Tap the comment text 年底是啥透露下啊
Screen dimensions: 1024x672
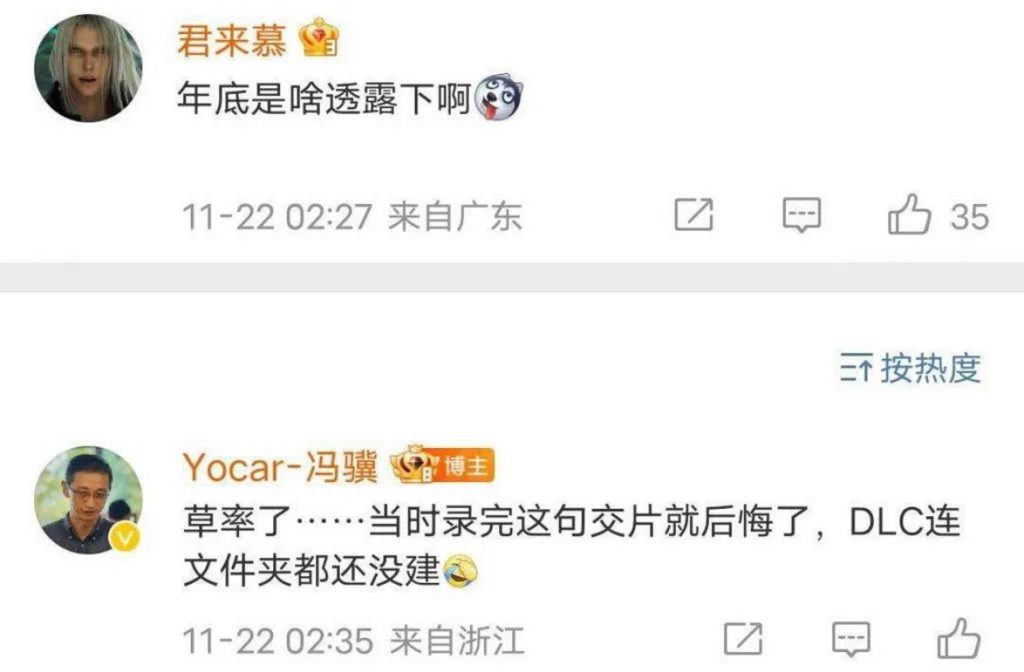[x=325, y=99]
